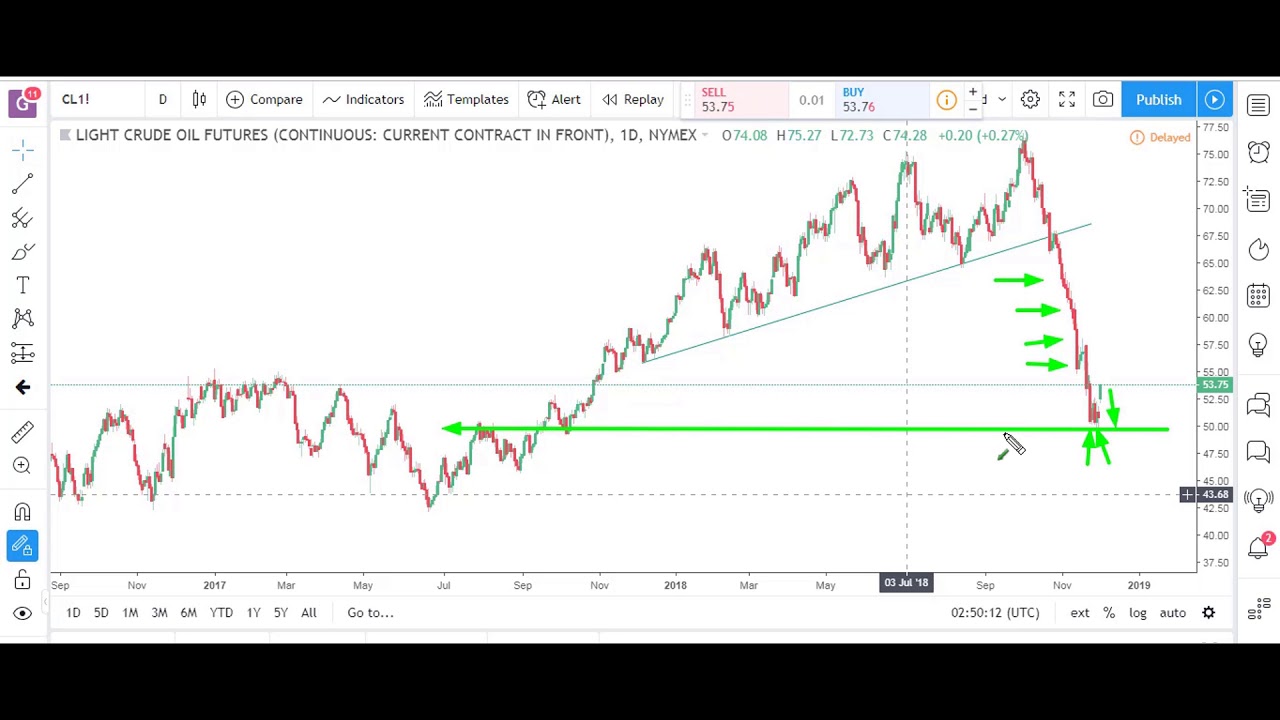
Task: Take a chart snapshot with the camera
Action: coord(1103,99)
